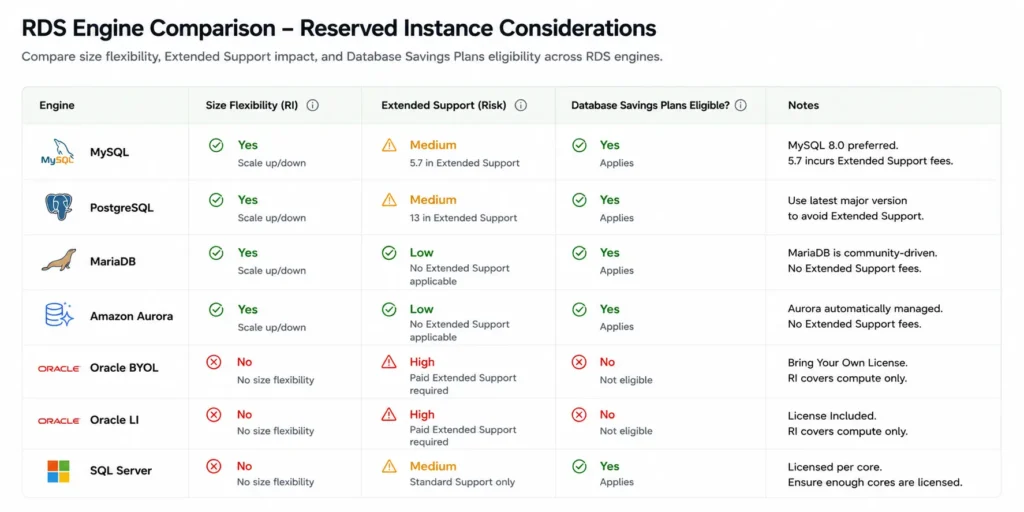Click the Oracle logo in Oracle BYOL row
The width and height of the screenshot is (1024, 512).
tap(59, 368)
